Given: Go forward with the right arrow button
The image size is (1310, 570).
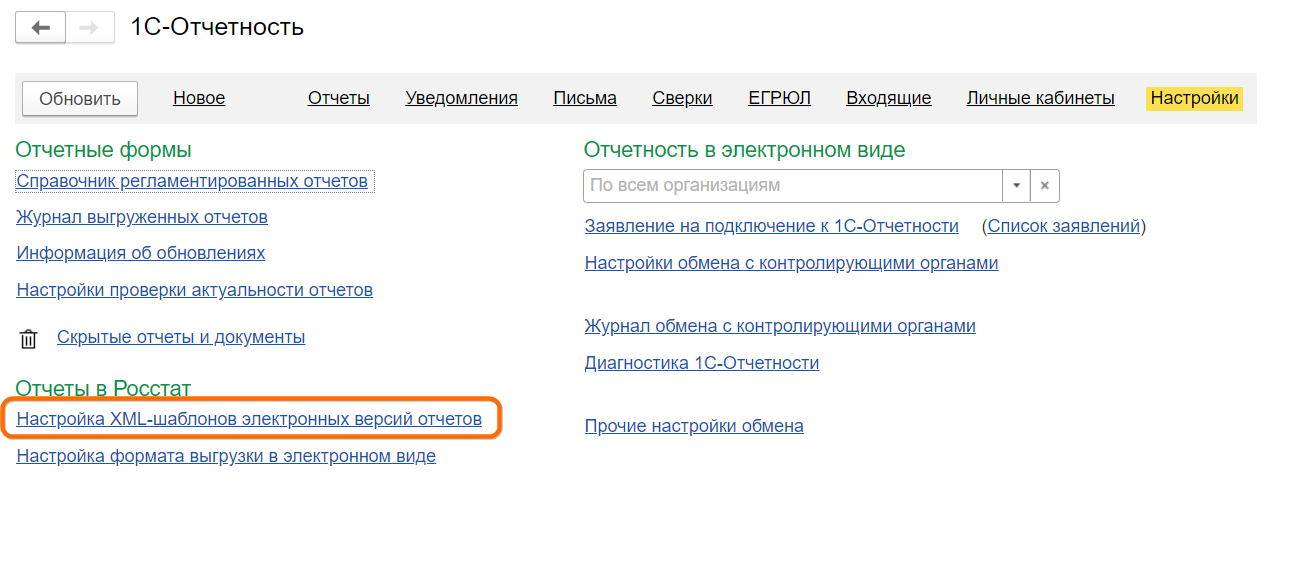Looking at the screenshot, I should (90, 28).
